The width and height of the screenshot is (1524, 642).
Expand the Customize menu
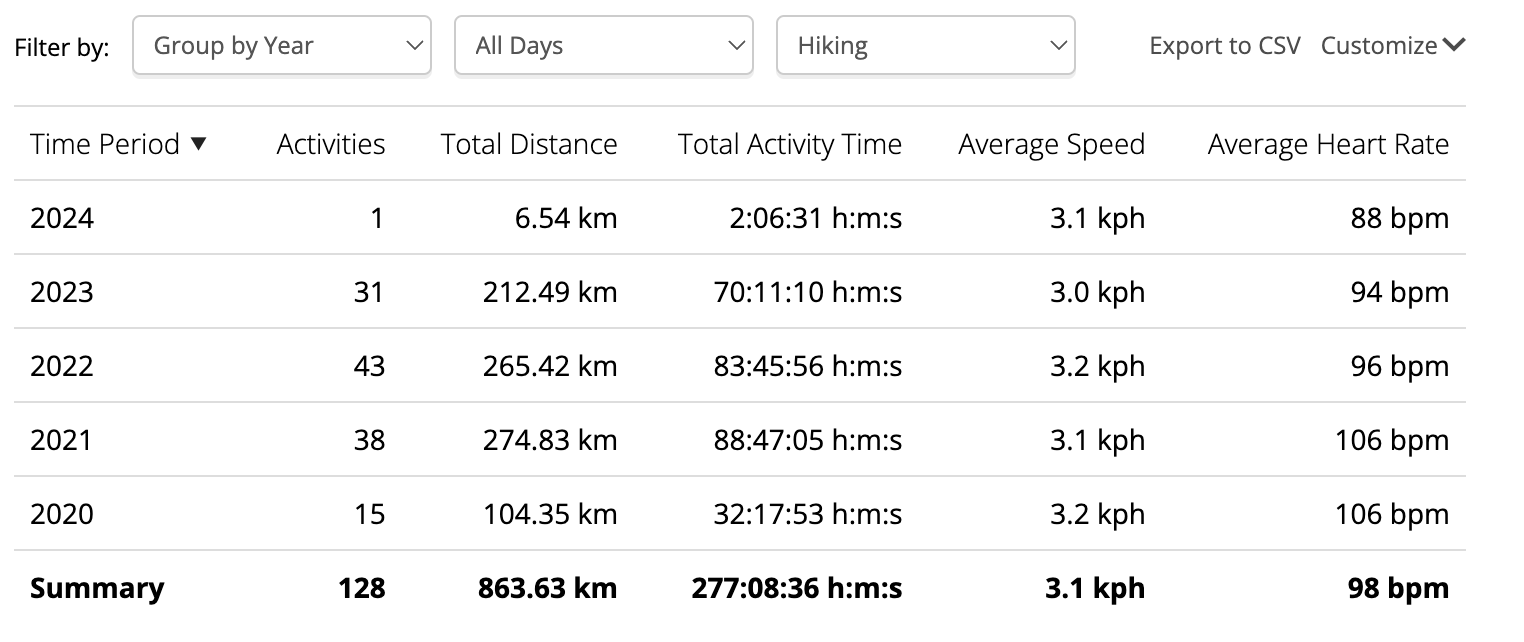(x=1393, y=46)
